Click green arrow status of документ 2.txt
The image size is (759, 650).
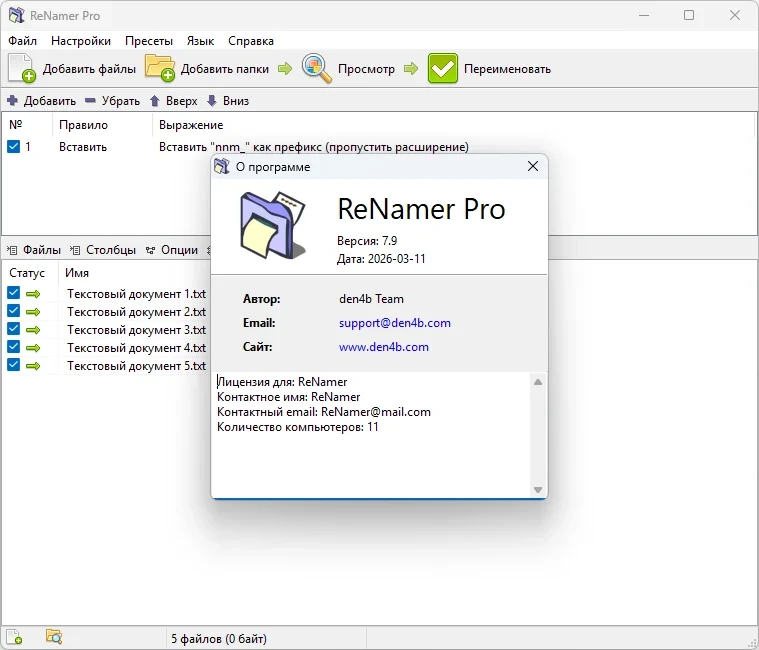[33, 312]
